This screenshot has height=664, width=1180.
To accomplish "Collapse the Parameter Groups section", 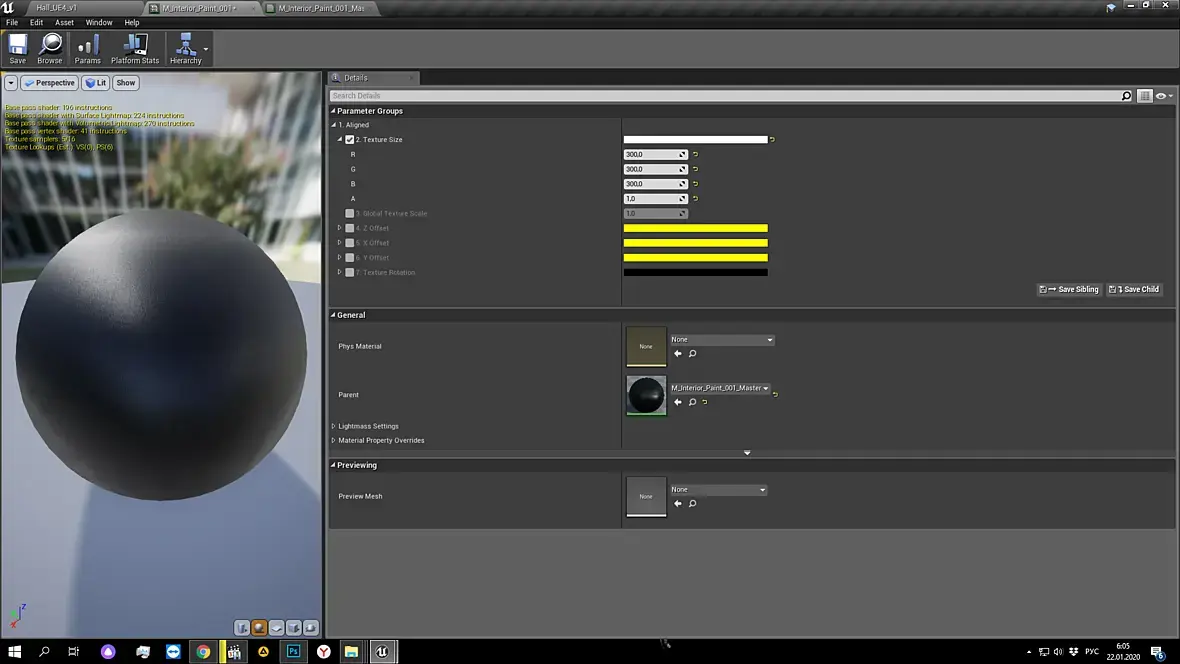I will click(333, 111).
